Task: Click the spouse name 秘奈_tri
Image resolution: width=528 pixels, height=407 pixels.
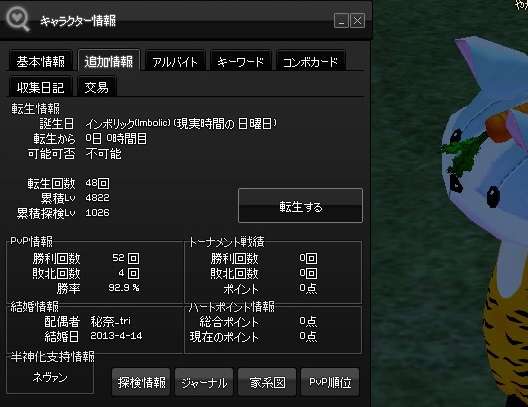Action: (110, 321)
